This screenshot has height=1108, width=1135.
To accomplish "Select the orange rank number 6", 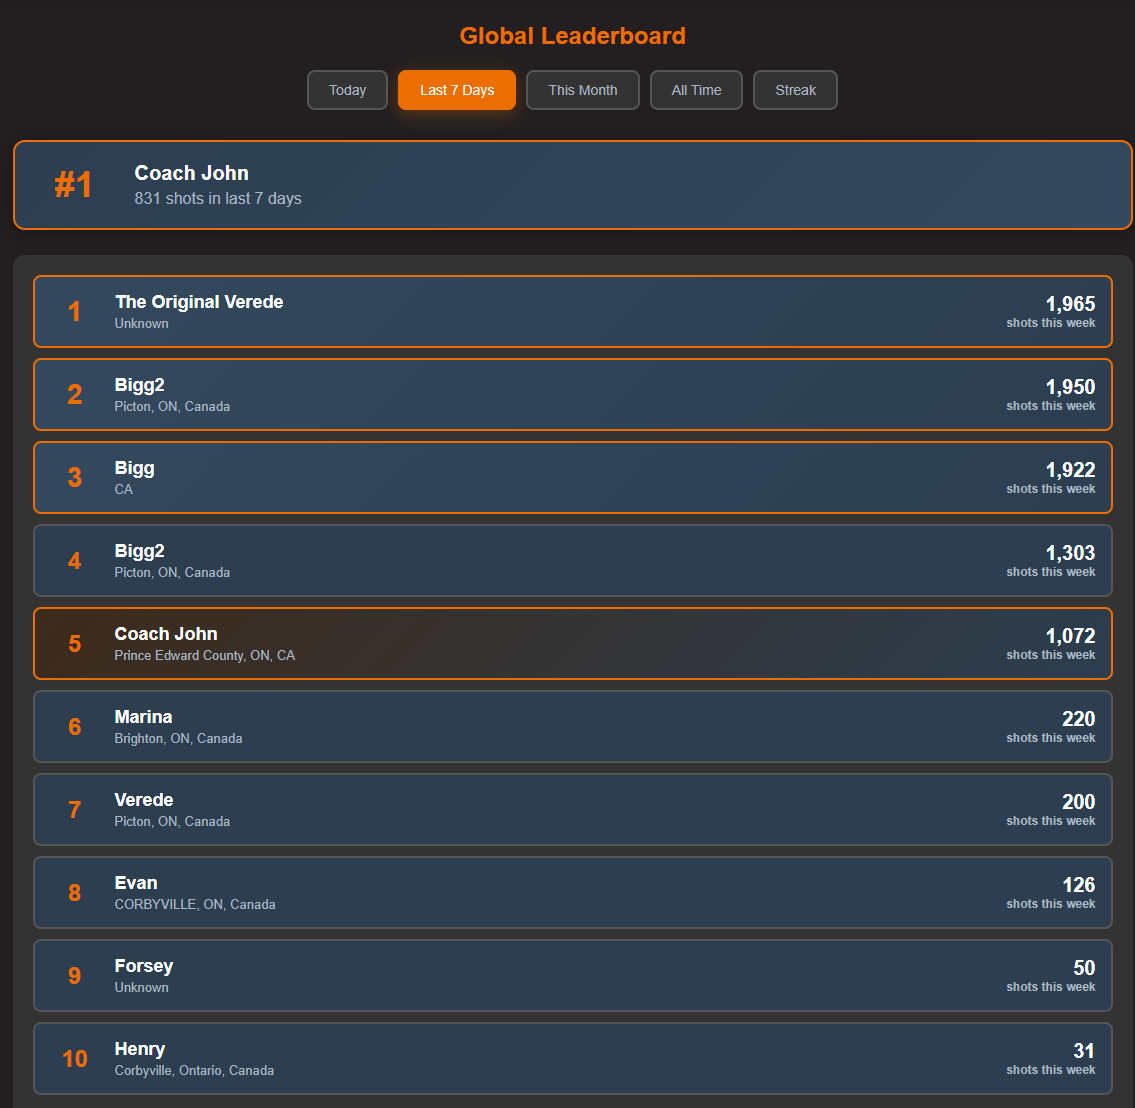I will coord(74,726).
